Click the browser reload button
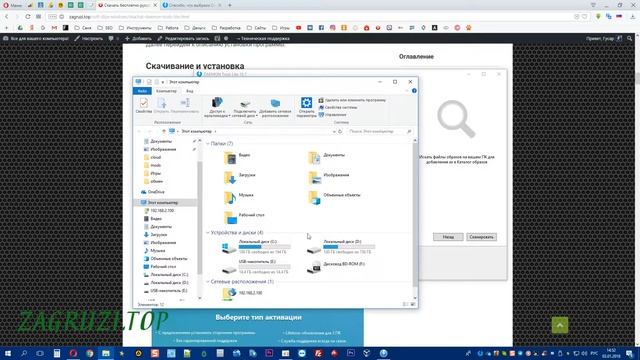The height and width of the screenshot is (360, 640). pos(27,17)
